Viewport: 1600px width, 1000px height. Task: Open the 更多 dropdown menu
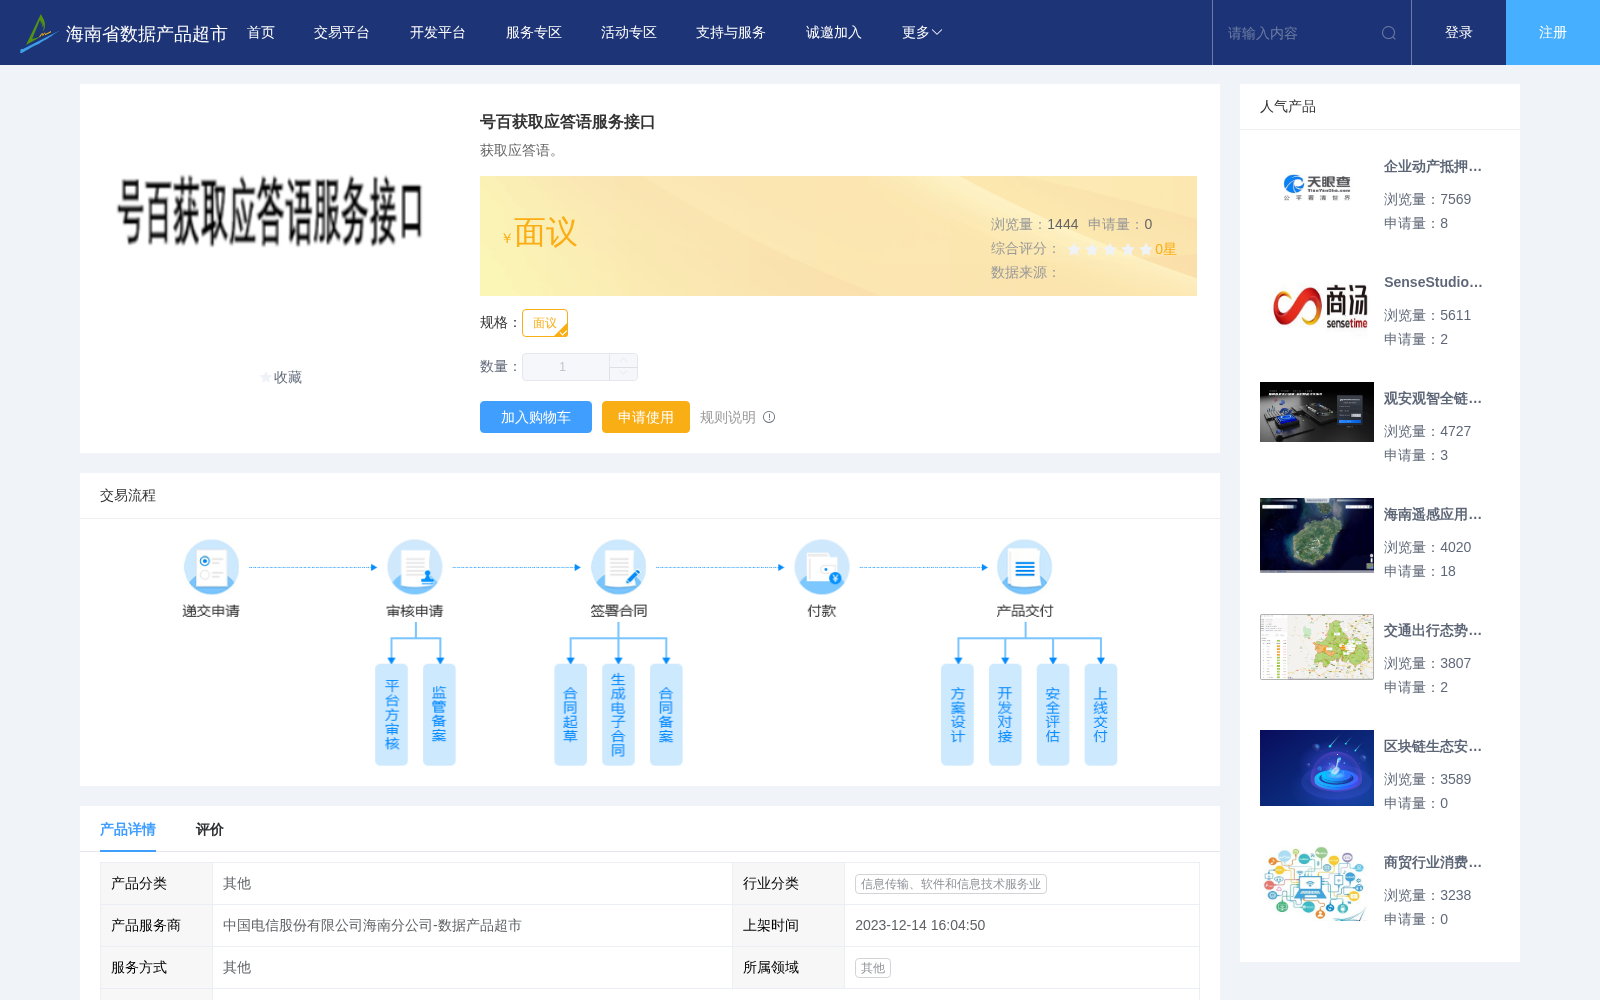922,33
